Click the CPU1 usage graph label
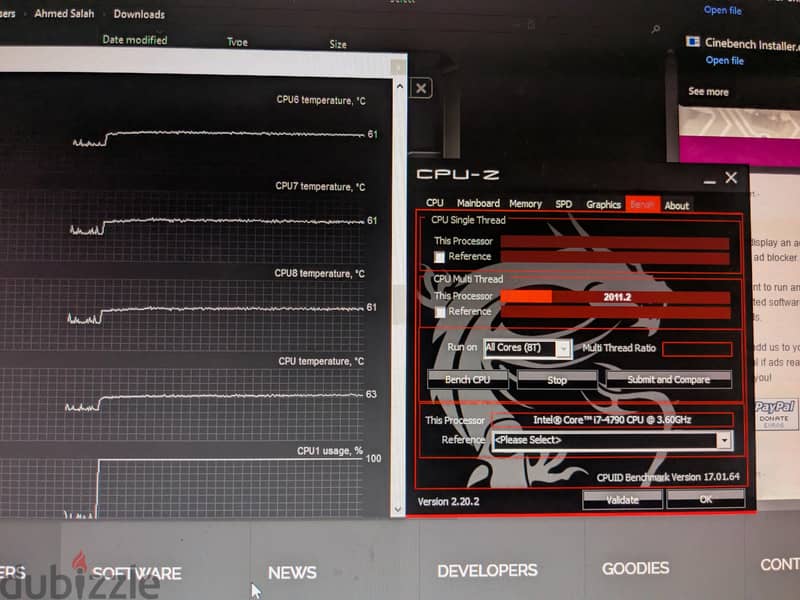The height and width of the screenshot is (600, 800). tap(330, 451)
